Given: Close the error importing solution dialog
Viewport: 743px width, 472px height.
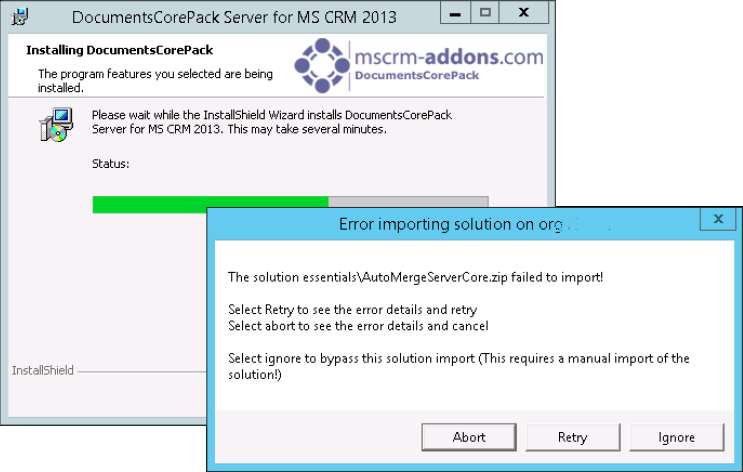Looking at the screenshot, I should coord(718,219).
